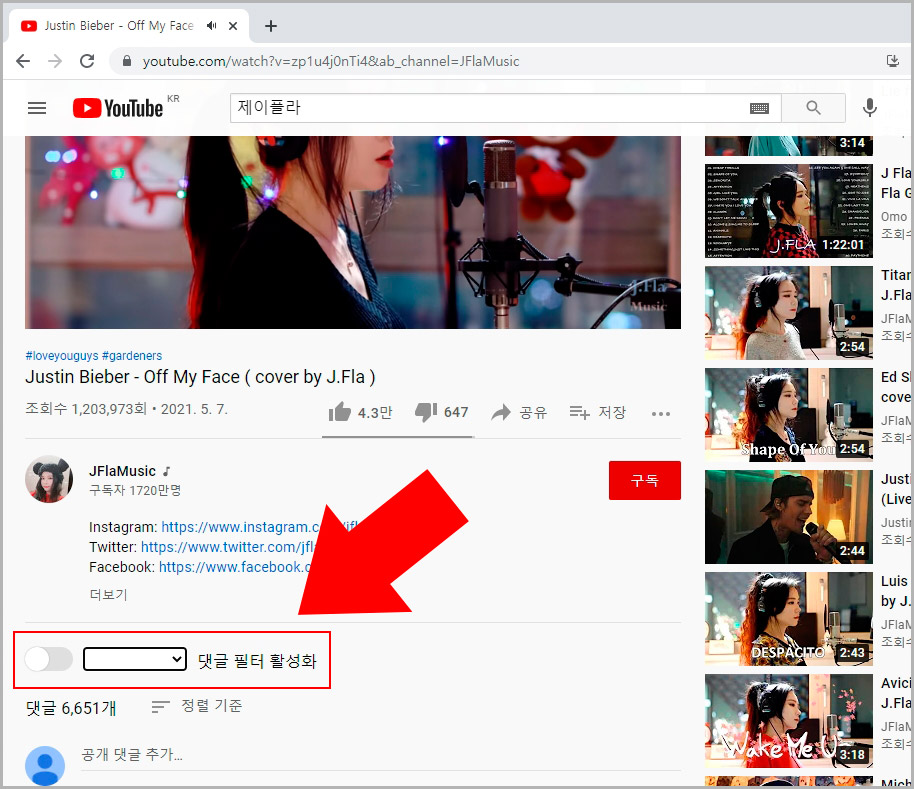Viewport: 914px width, 789px height.
Task: Open the Twitter link in the description
Action: [x=228, y=547]
